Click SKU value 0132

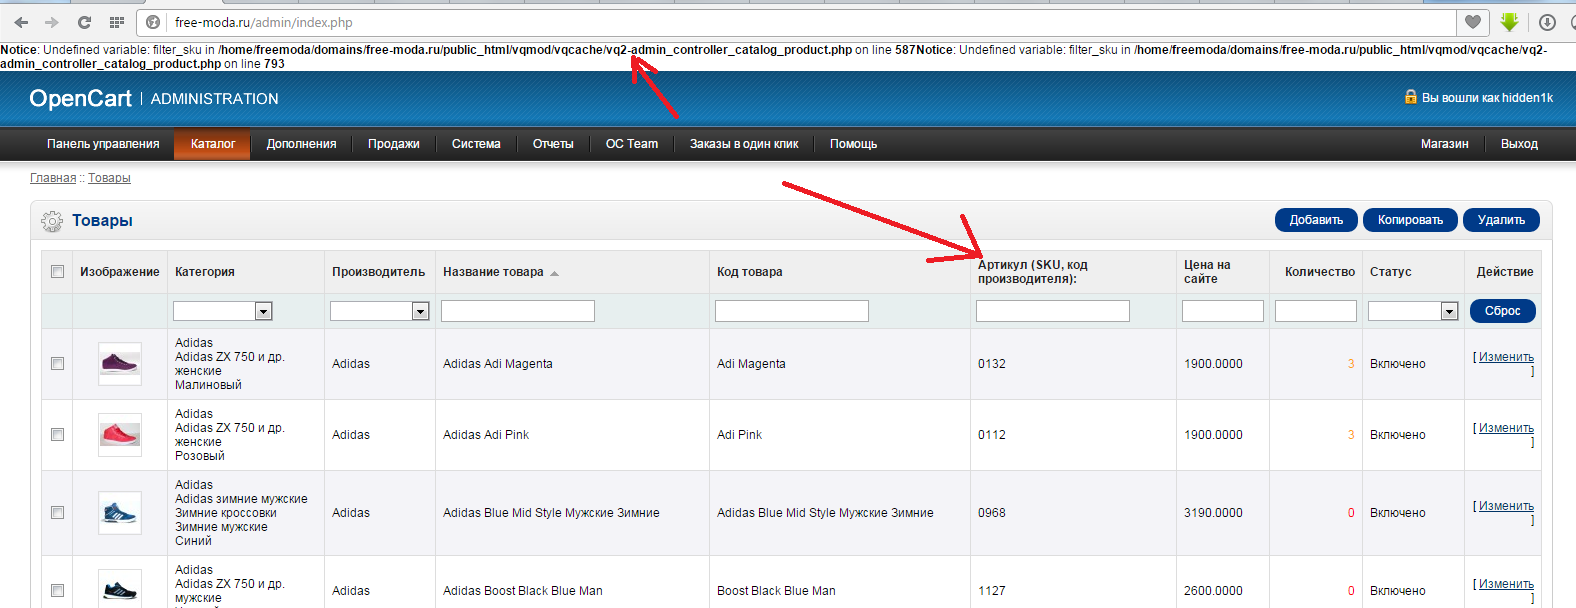click(x=992, y=364)
